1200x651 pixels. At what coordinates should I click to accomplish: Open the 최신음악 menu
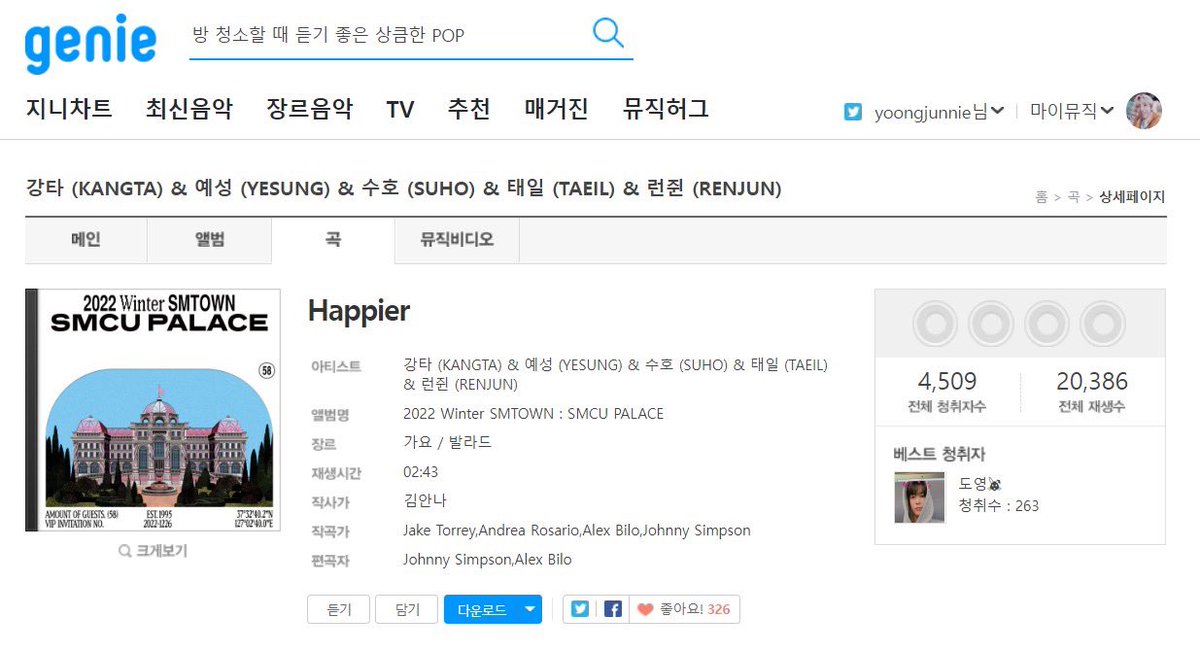(x=189, y=109)
